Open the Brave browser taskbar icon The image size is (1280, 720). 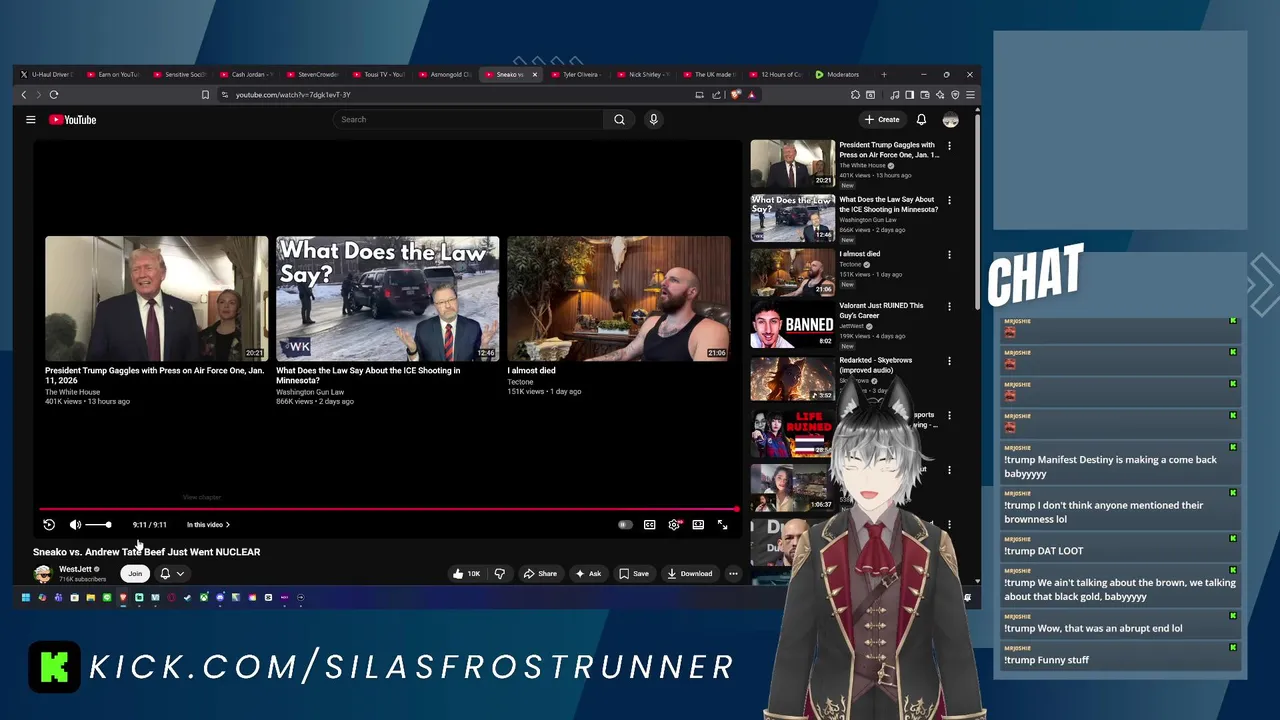(x=123, y=598)
